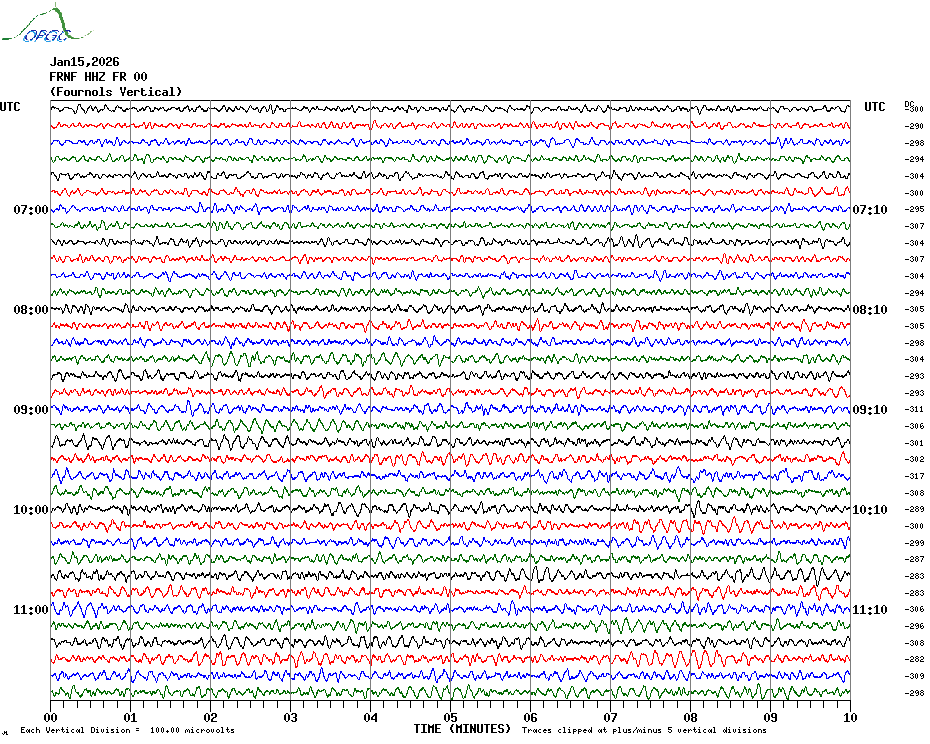Viewport: 930px width, 744px height.
Task: Click minute tick label '03' on x-axis
Action: tap(290, 718)
